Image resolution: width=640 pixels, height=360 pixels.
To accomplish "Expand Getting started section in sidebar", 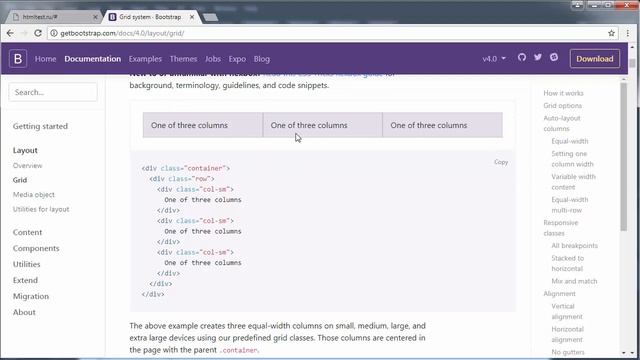I will pos(40,126).
